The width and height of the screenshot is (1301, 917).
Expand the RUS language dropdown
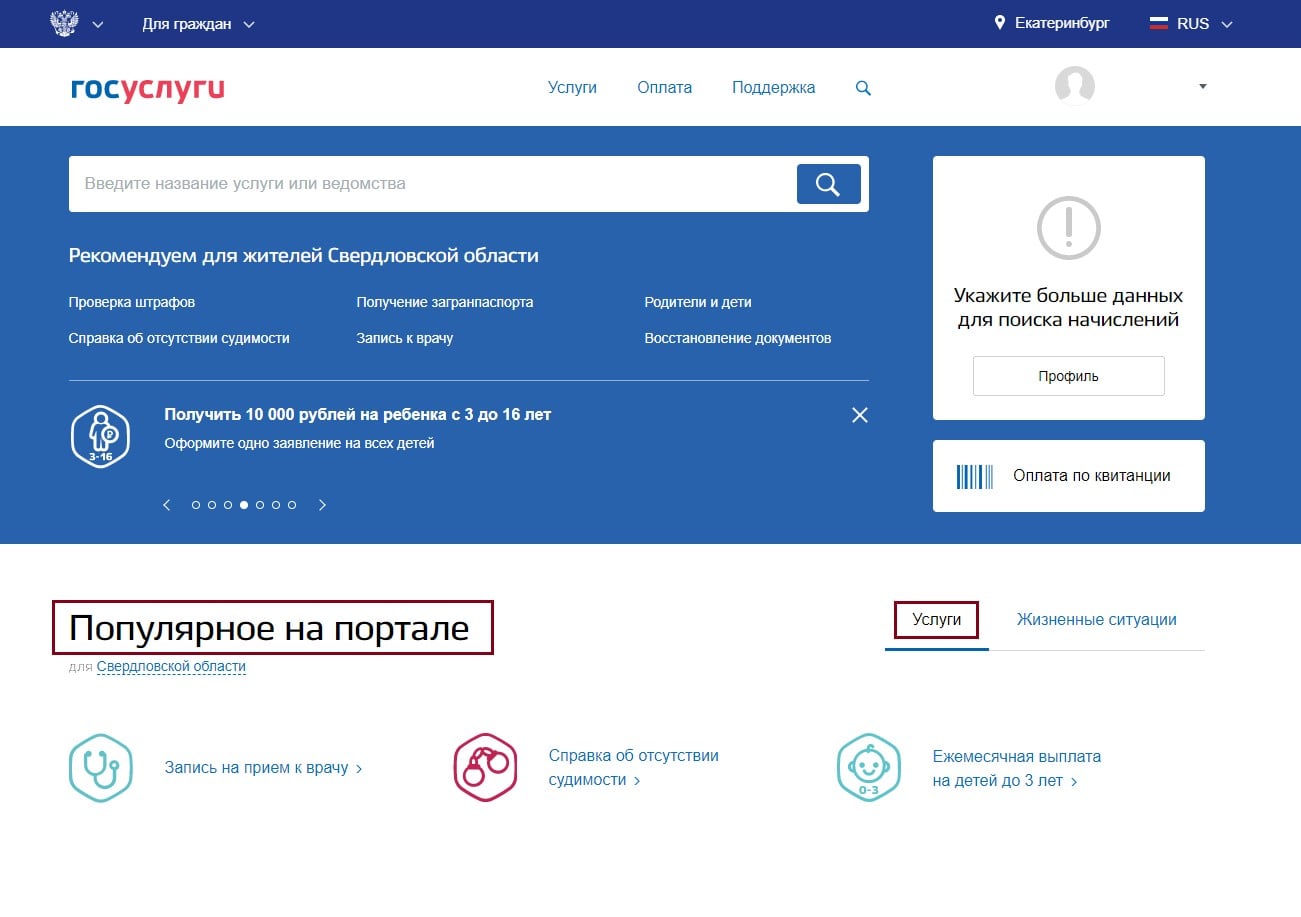[x=1194, y=24]
